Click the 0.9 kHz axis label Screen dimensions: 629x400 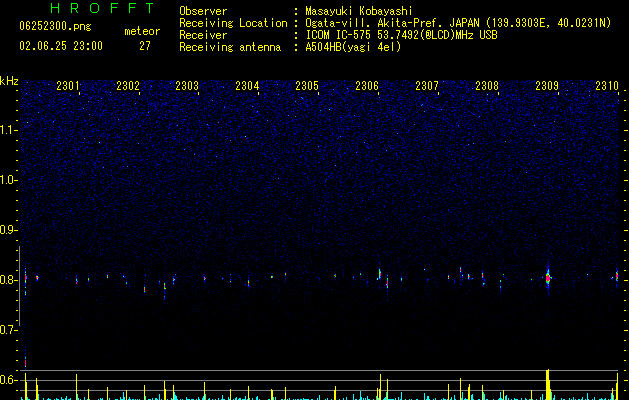[x=9, y=230]
